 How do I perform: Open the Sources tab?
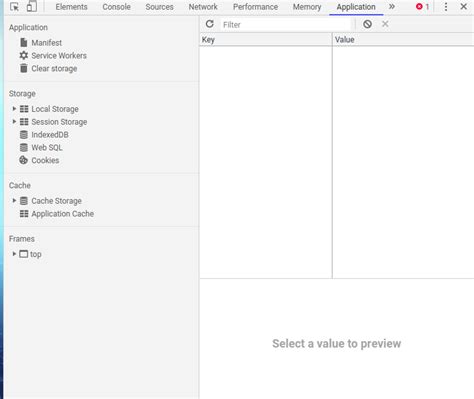pyautogui.click(x=159, y=7)
